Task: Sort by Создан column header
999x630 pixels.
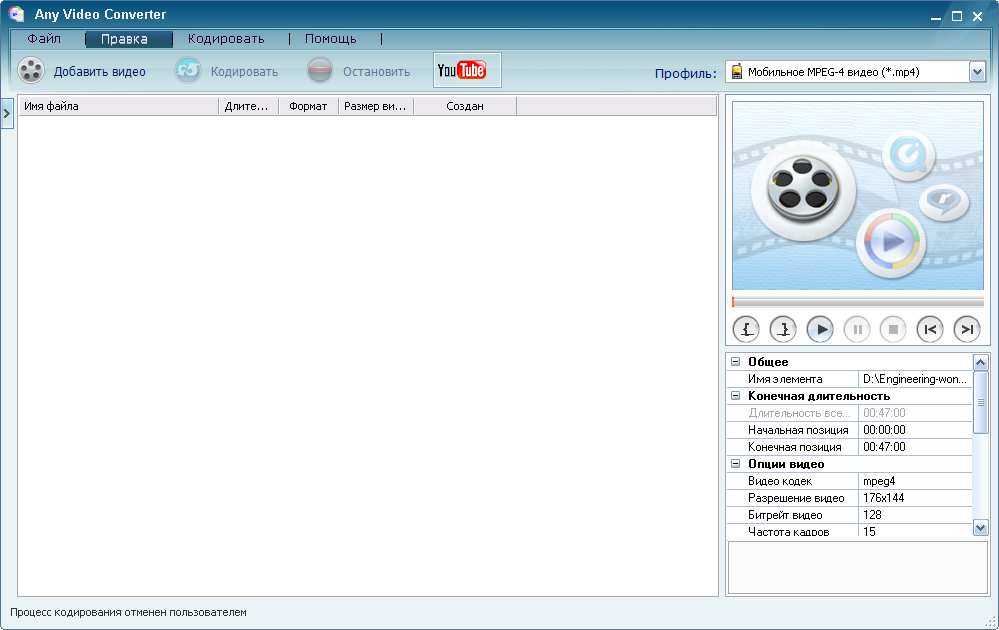Action: click(x=465, y=106)
